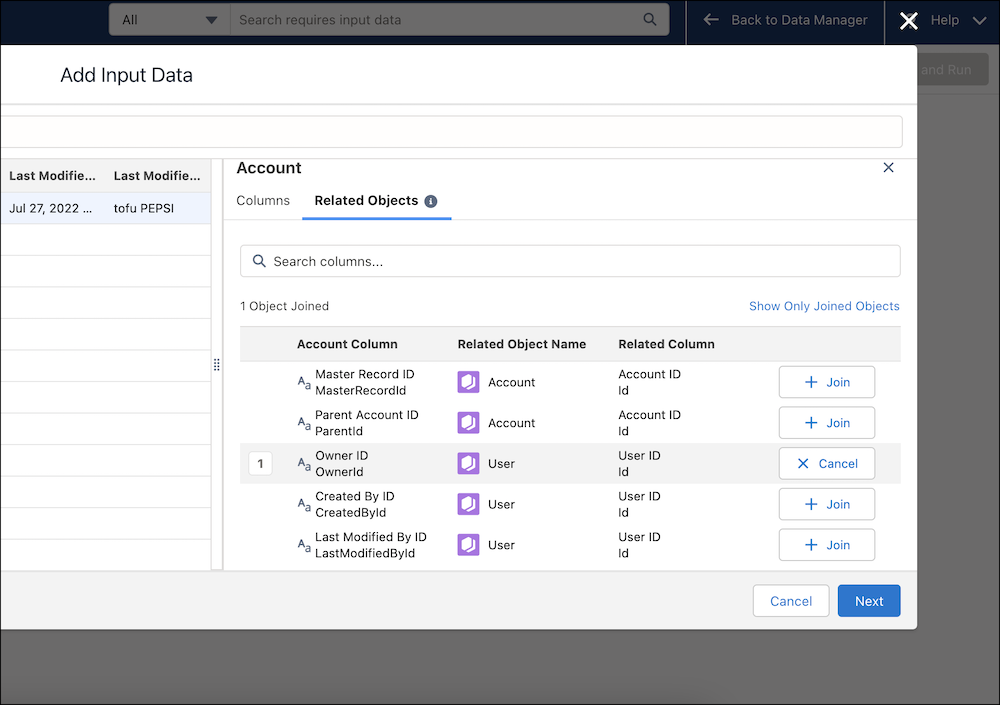Screen dimensions: 1000x705
Task: Click the search magnifier icon in top bar
Action: tap(650, 19)
